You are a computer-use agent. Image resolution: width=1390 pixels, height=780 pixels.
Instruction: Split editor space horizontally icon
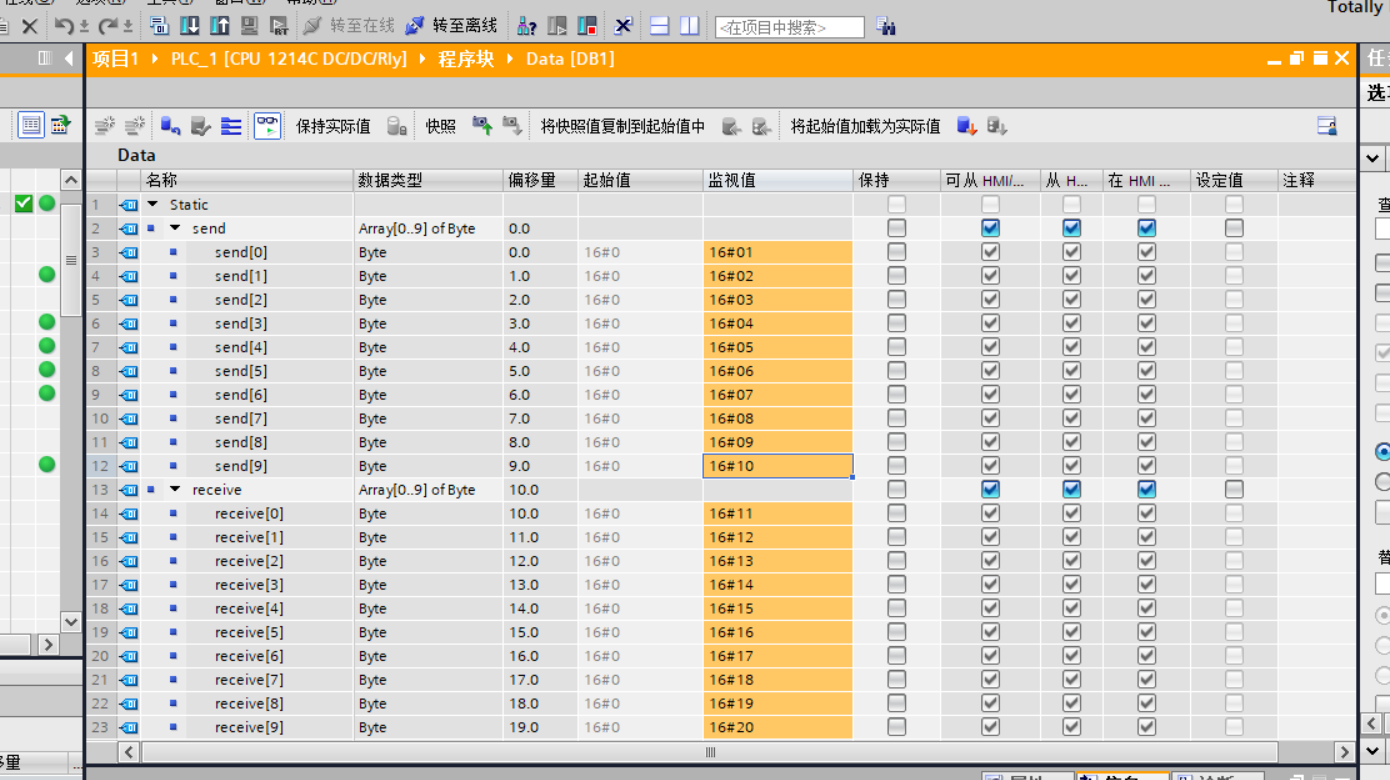click(660, 26)
